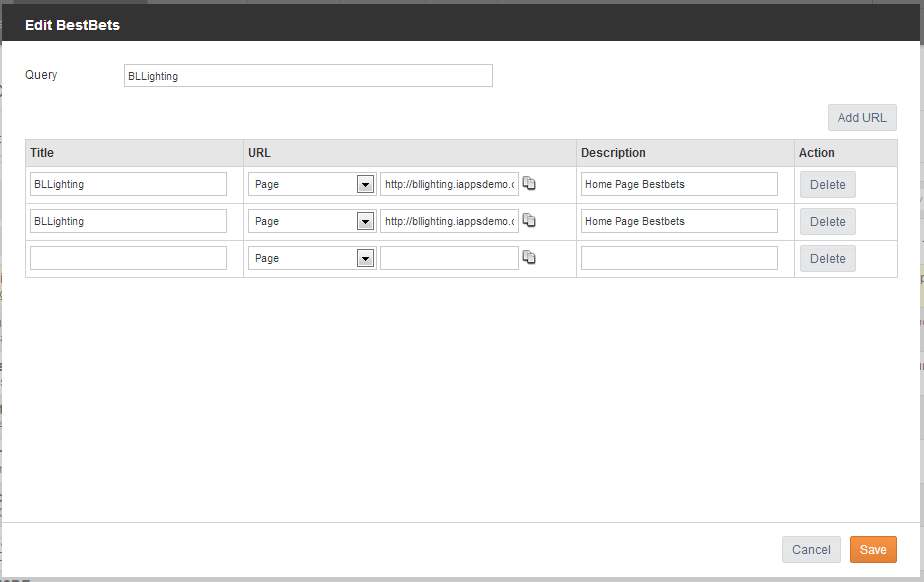
Task: Delete the first BLLighting row
Action: [x=827, y=185]
